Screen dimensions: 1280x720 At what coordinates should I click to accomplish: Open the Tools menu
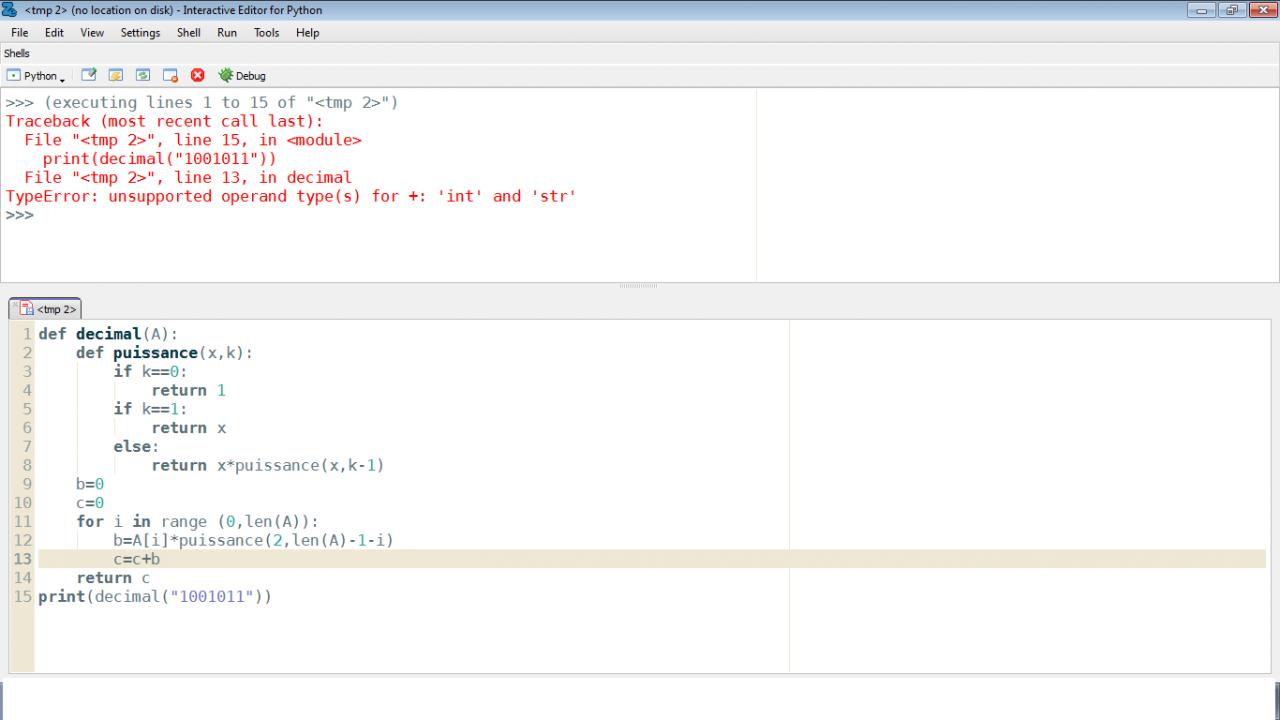267,33
